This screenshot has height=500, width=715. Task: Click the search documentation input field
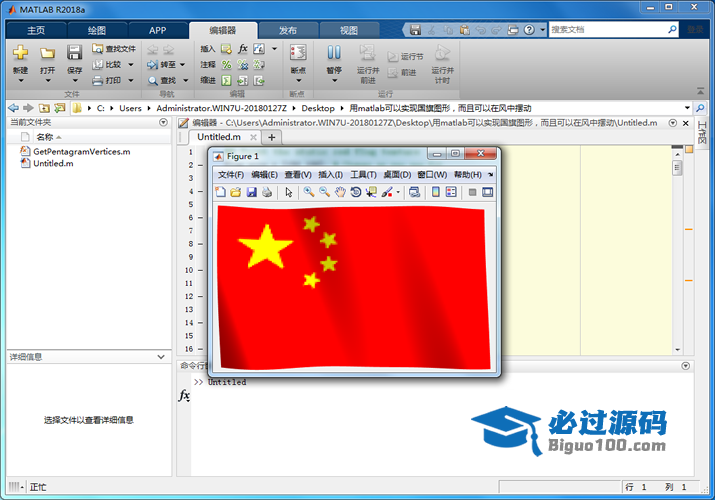pos(606,30)
